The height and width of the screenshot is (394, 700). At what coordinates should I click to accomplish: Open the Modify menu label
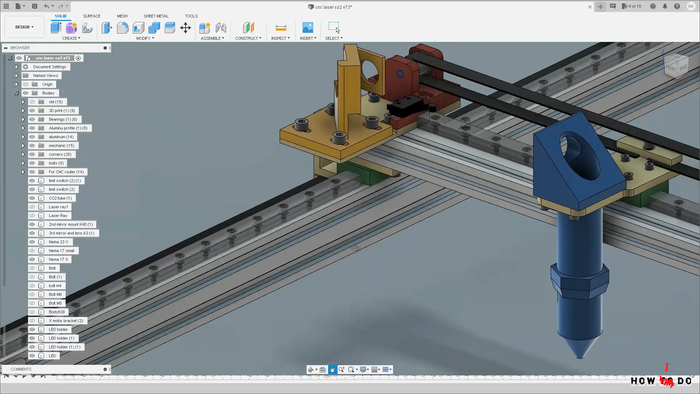145,38
